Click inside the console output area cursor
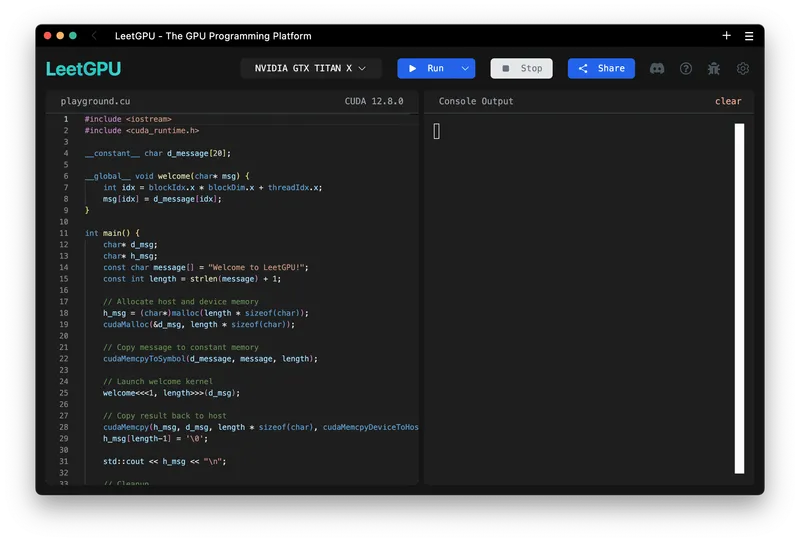800x542 pixels. click(437, 132)
